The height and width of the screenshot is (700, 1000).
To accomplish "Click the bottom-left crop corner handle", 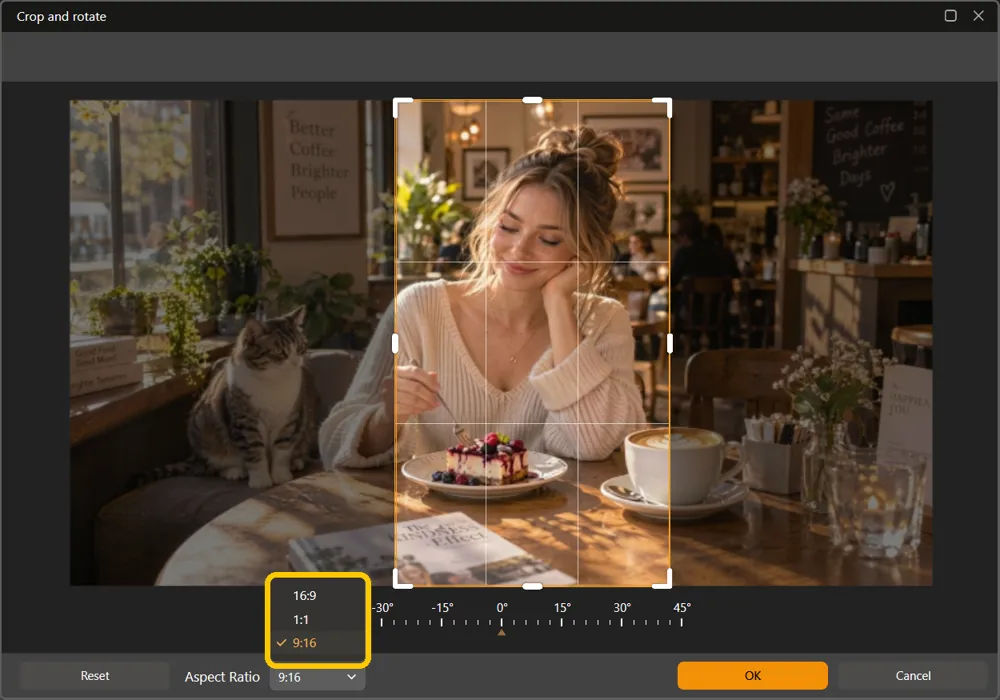I will click(x=398, y=583).
